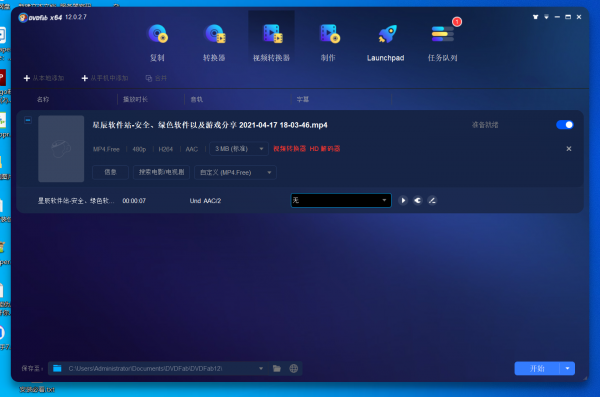Viewport: 600px width, 397px height.
Task: Maximize the DVDFab window
Action: point(568,17)
